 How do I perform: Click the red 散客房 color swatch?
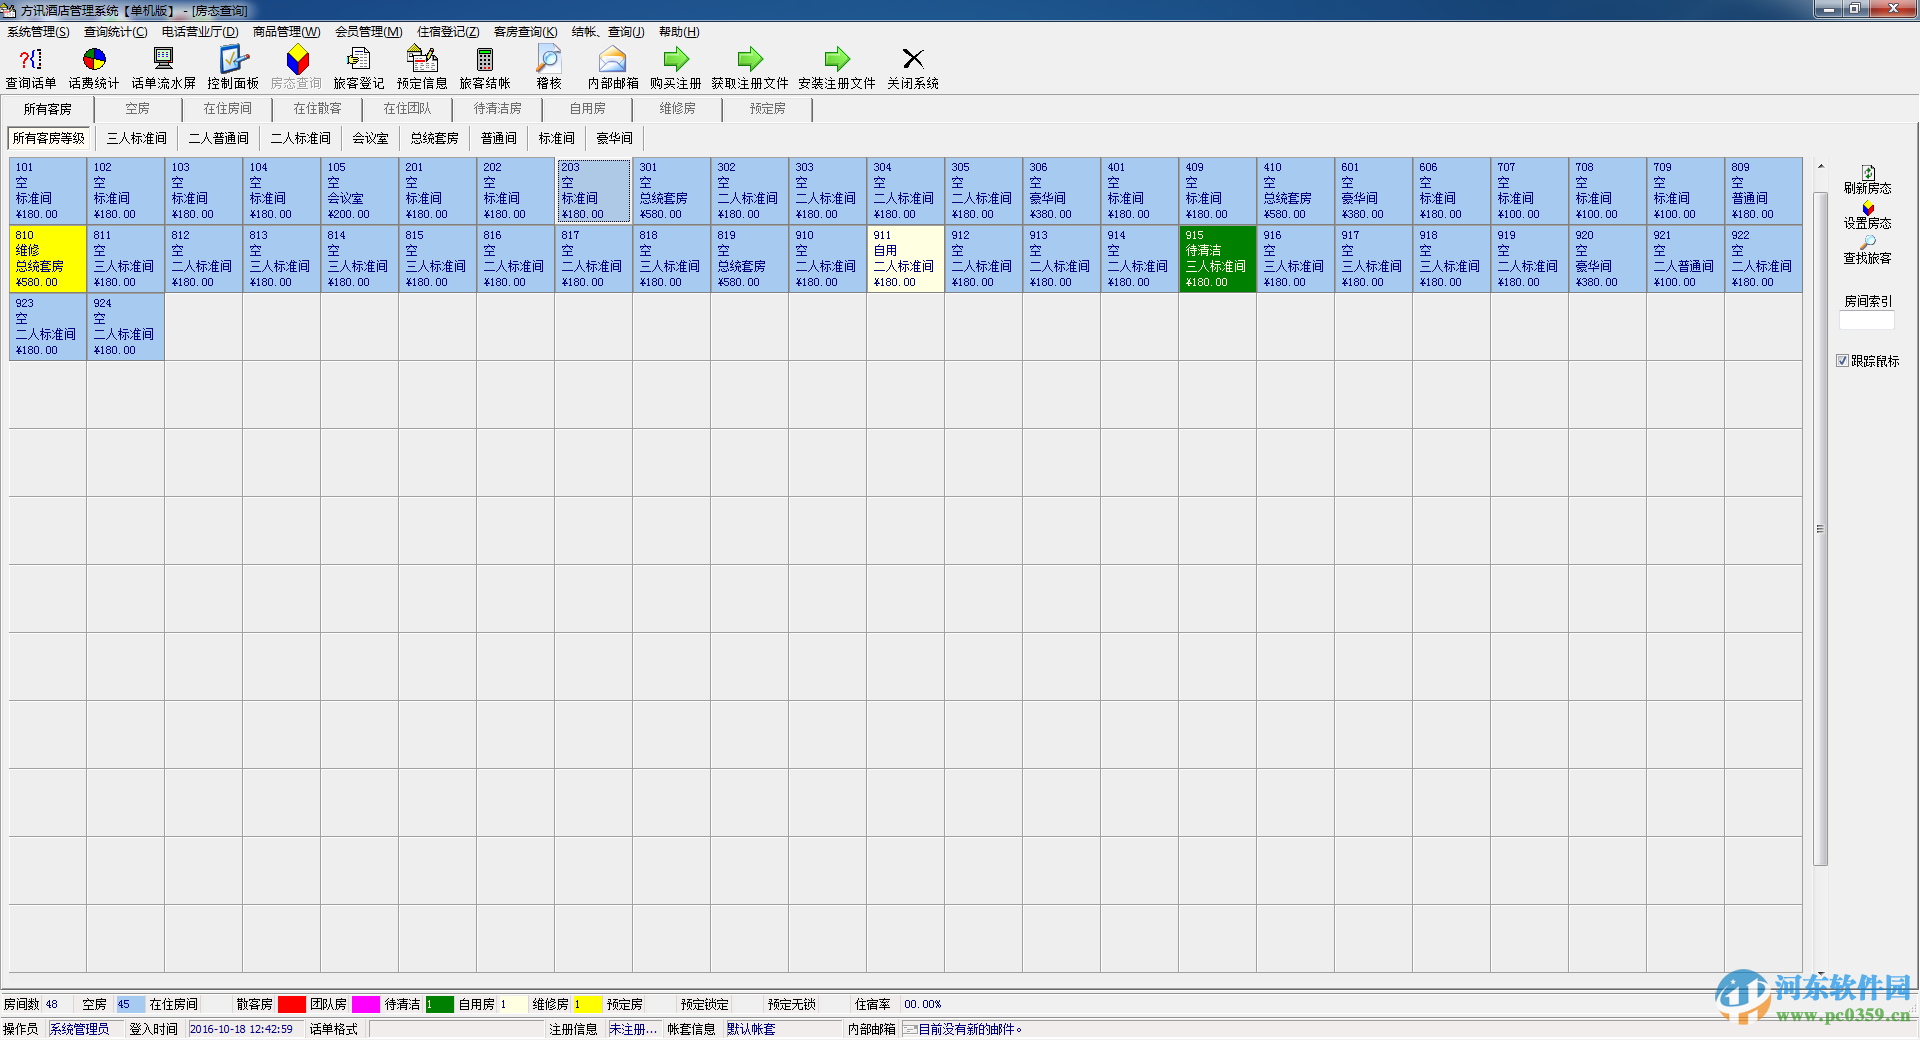point(291,1004)
